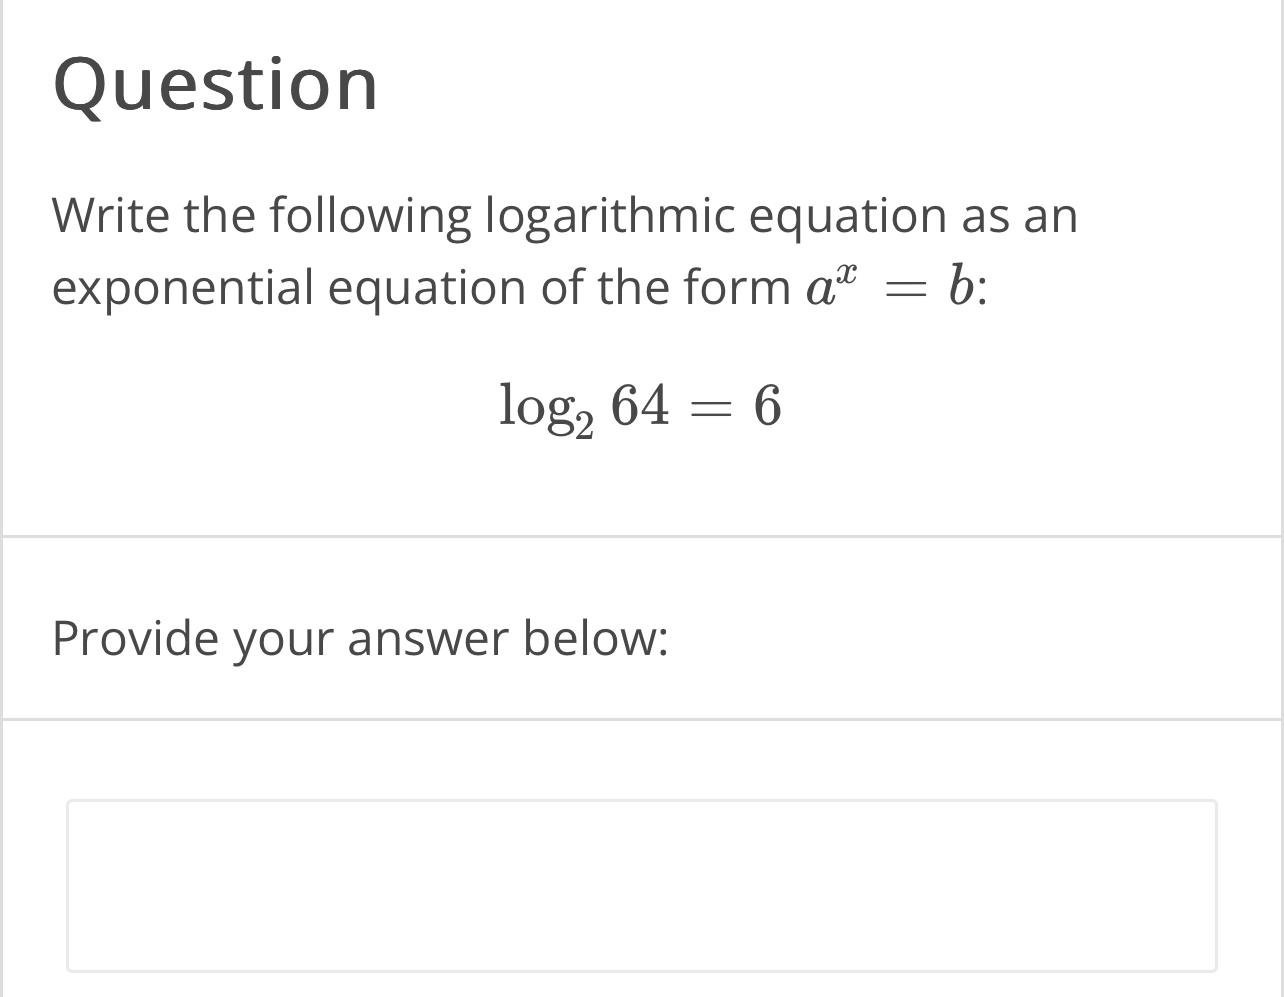Click the number 6 in the equation
Image resolution: width=1284 pixels, height=997 pixels.
[768, 405]
